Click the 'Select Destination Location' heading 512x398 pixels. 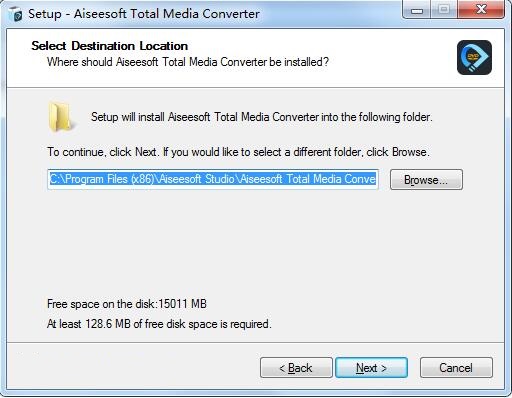(109, 46)
